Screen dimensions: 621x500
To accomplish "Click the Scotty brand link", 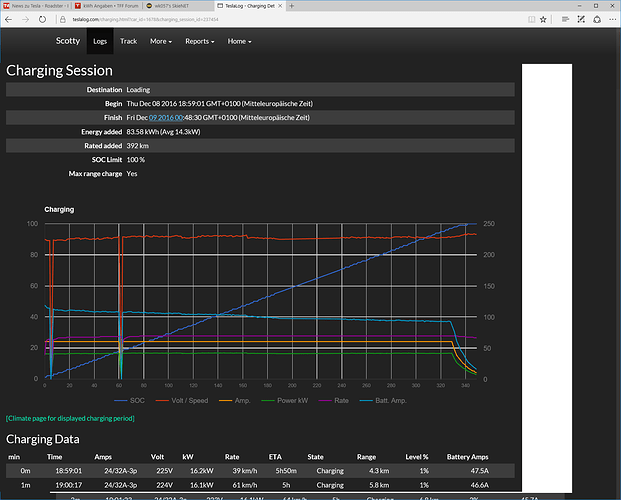I will pyautogui.click(x=68, y=41).
